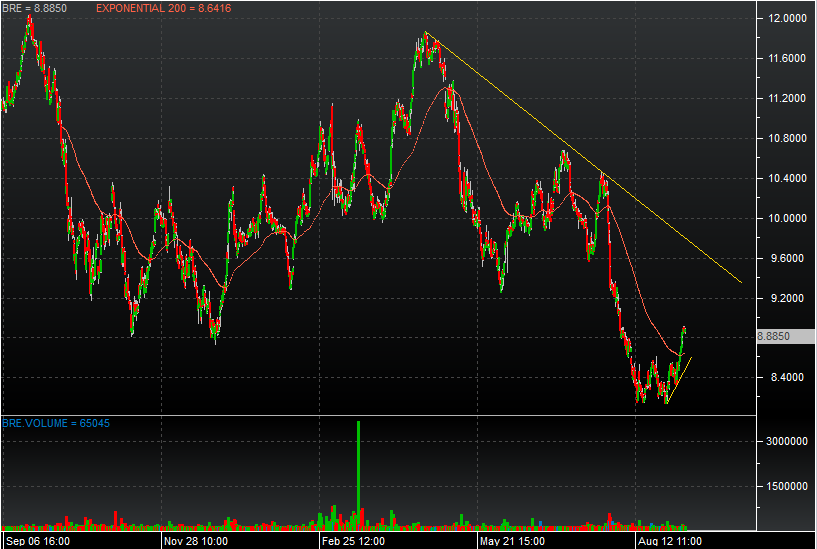Click the 9.2000 price axis label
817x549 pixels.
787,298
